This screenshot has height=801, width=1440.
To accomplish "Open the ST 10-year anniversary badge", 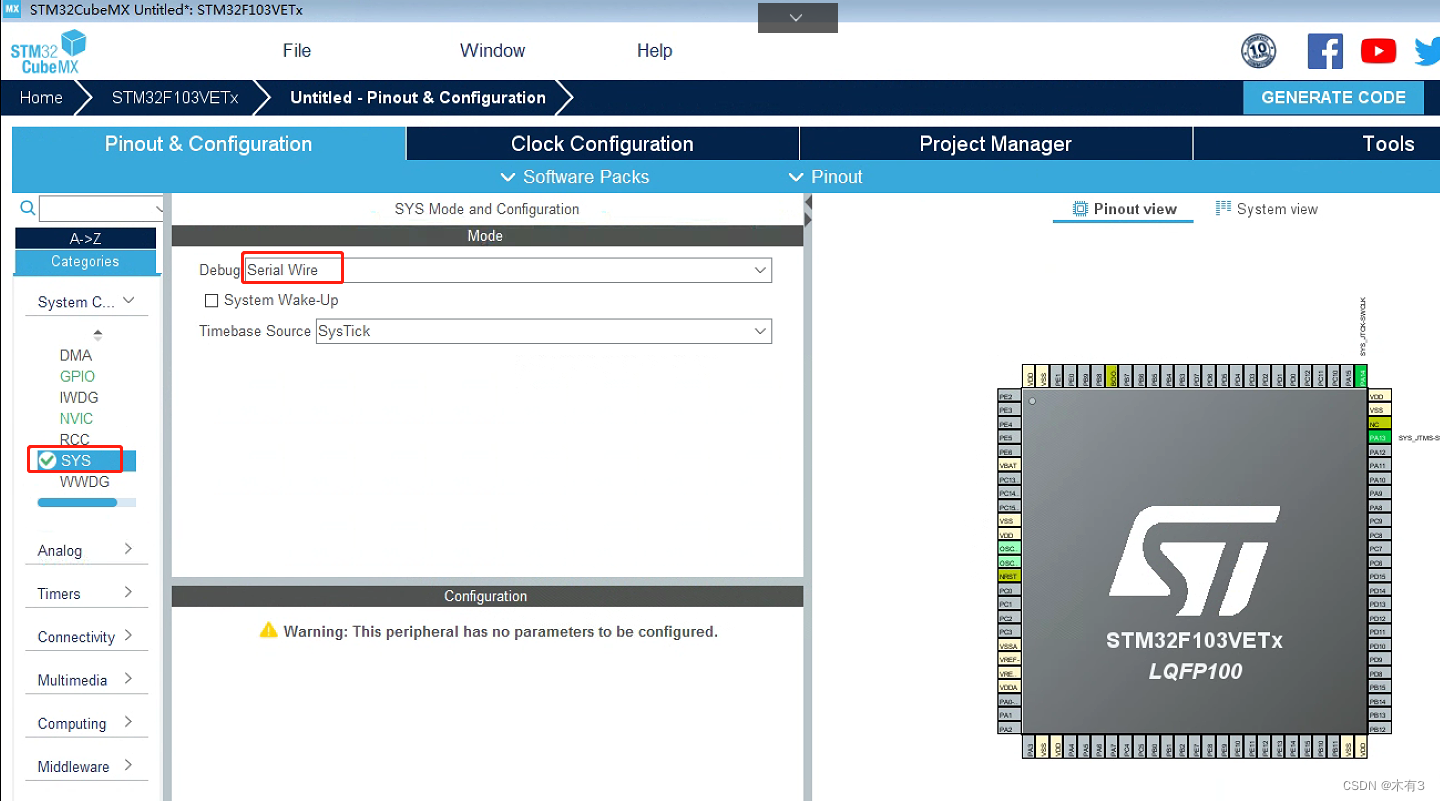I will click(x=1259, y=51).
